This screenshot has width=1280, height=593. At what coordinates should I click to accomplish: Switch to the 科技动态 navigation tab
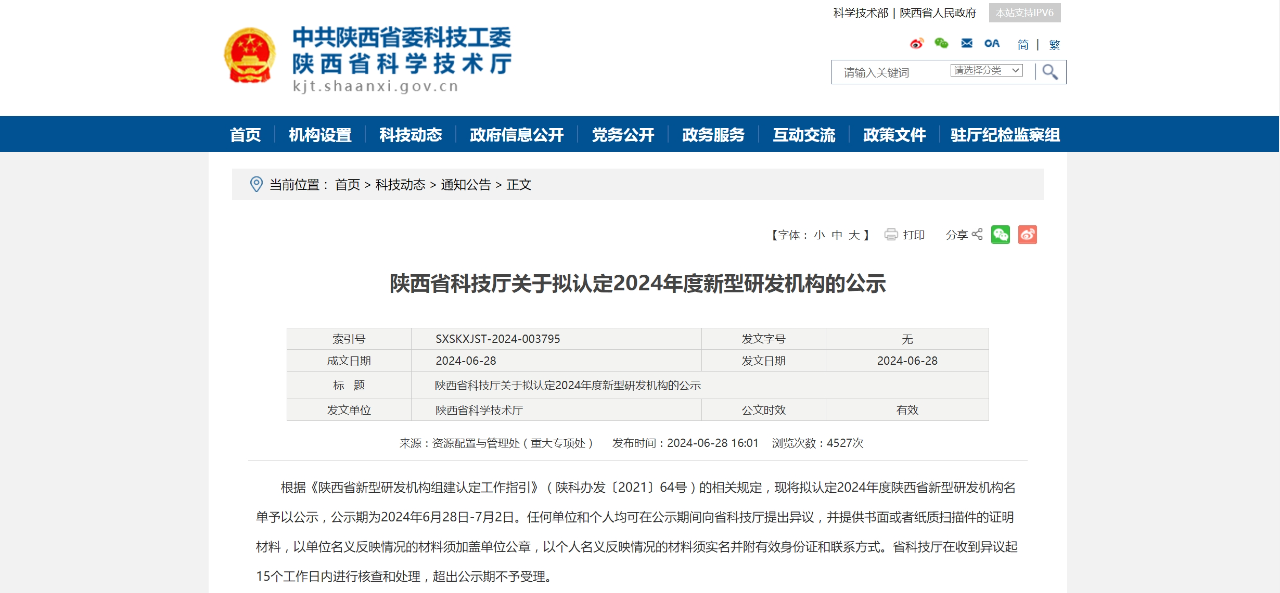pyautogui.click(x=410, y=134)
